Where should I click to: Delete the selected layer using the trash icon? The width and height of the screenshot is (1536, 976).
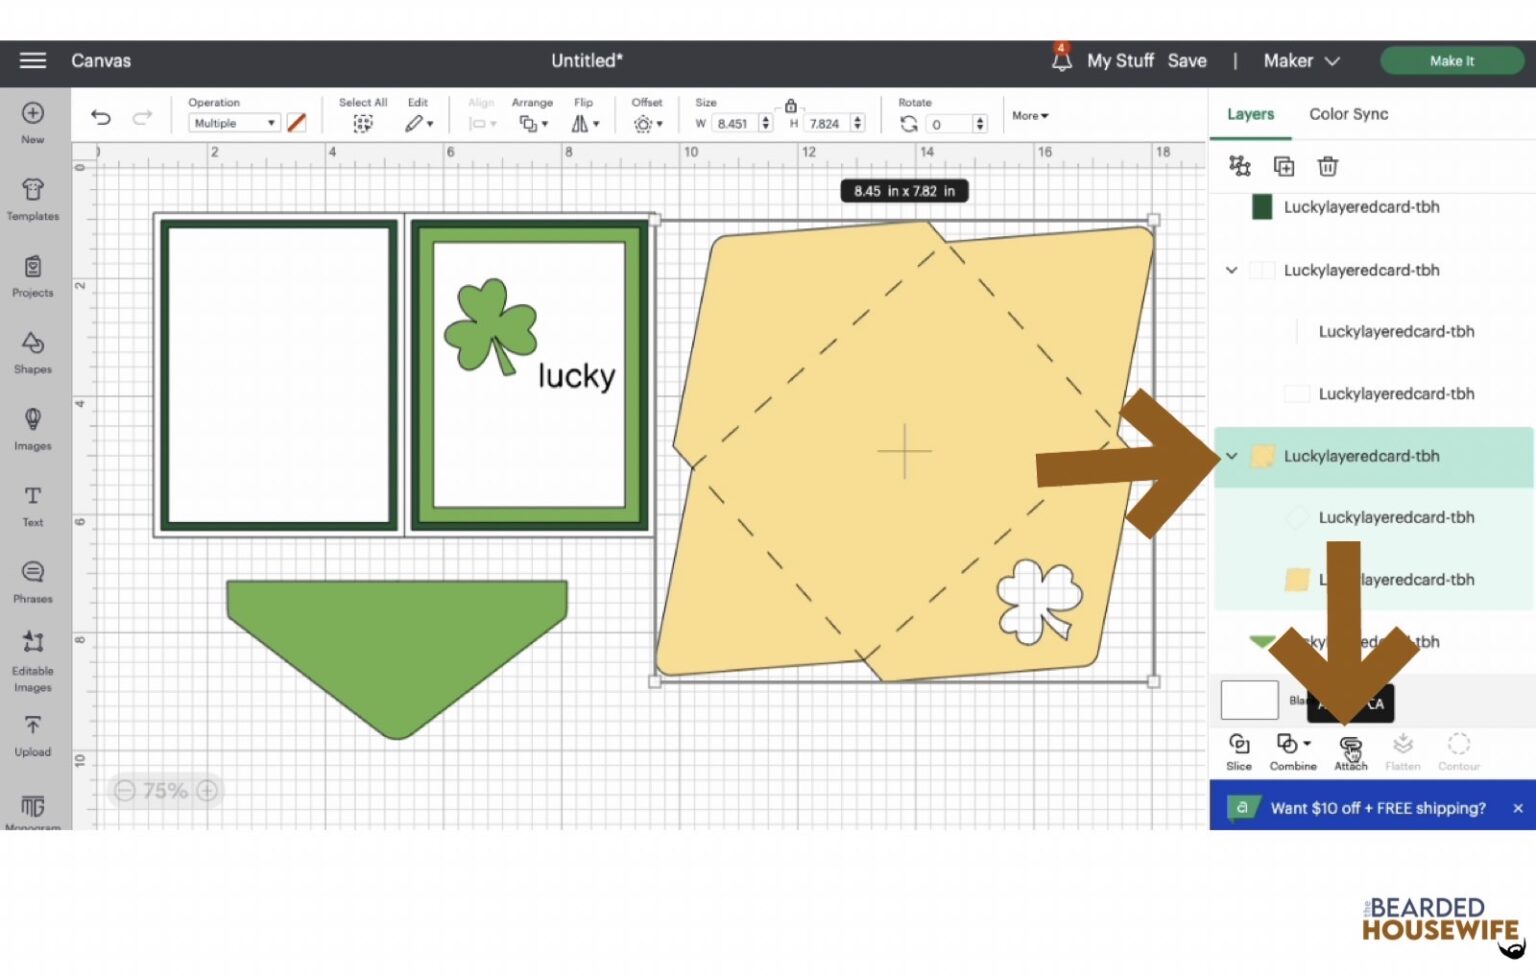click(1328, 166)
